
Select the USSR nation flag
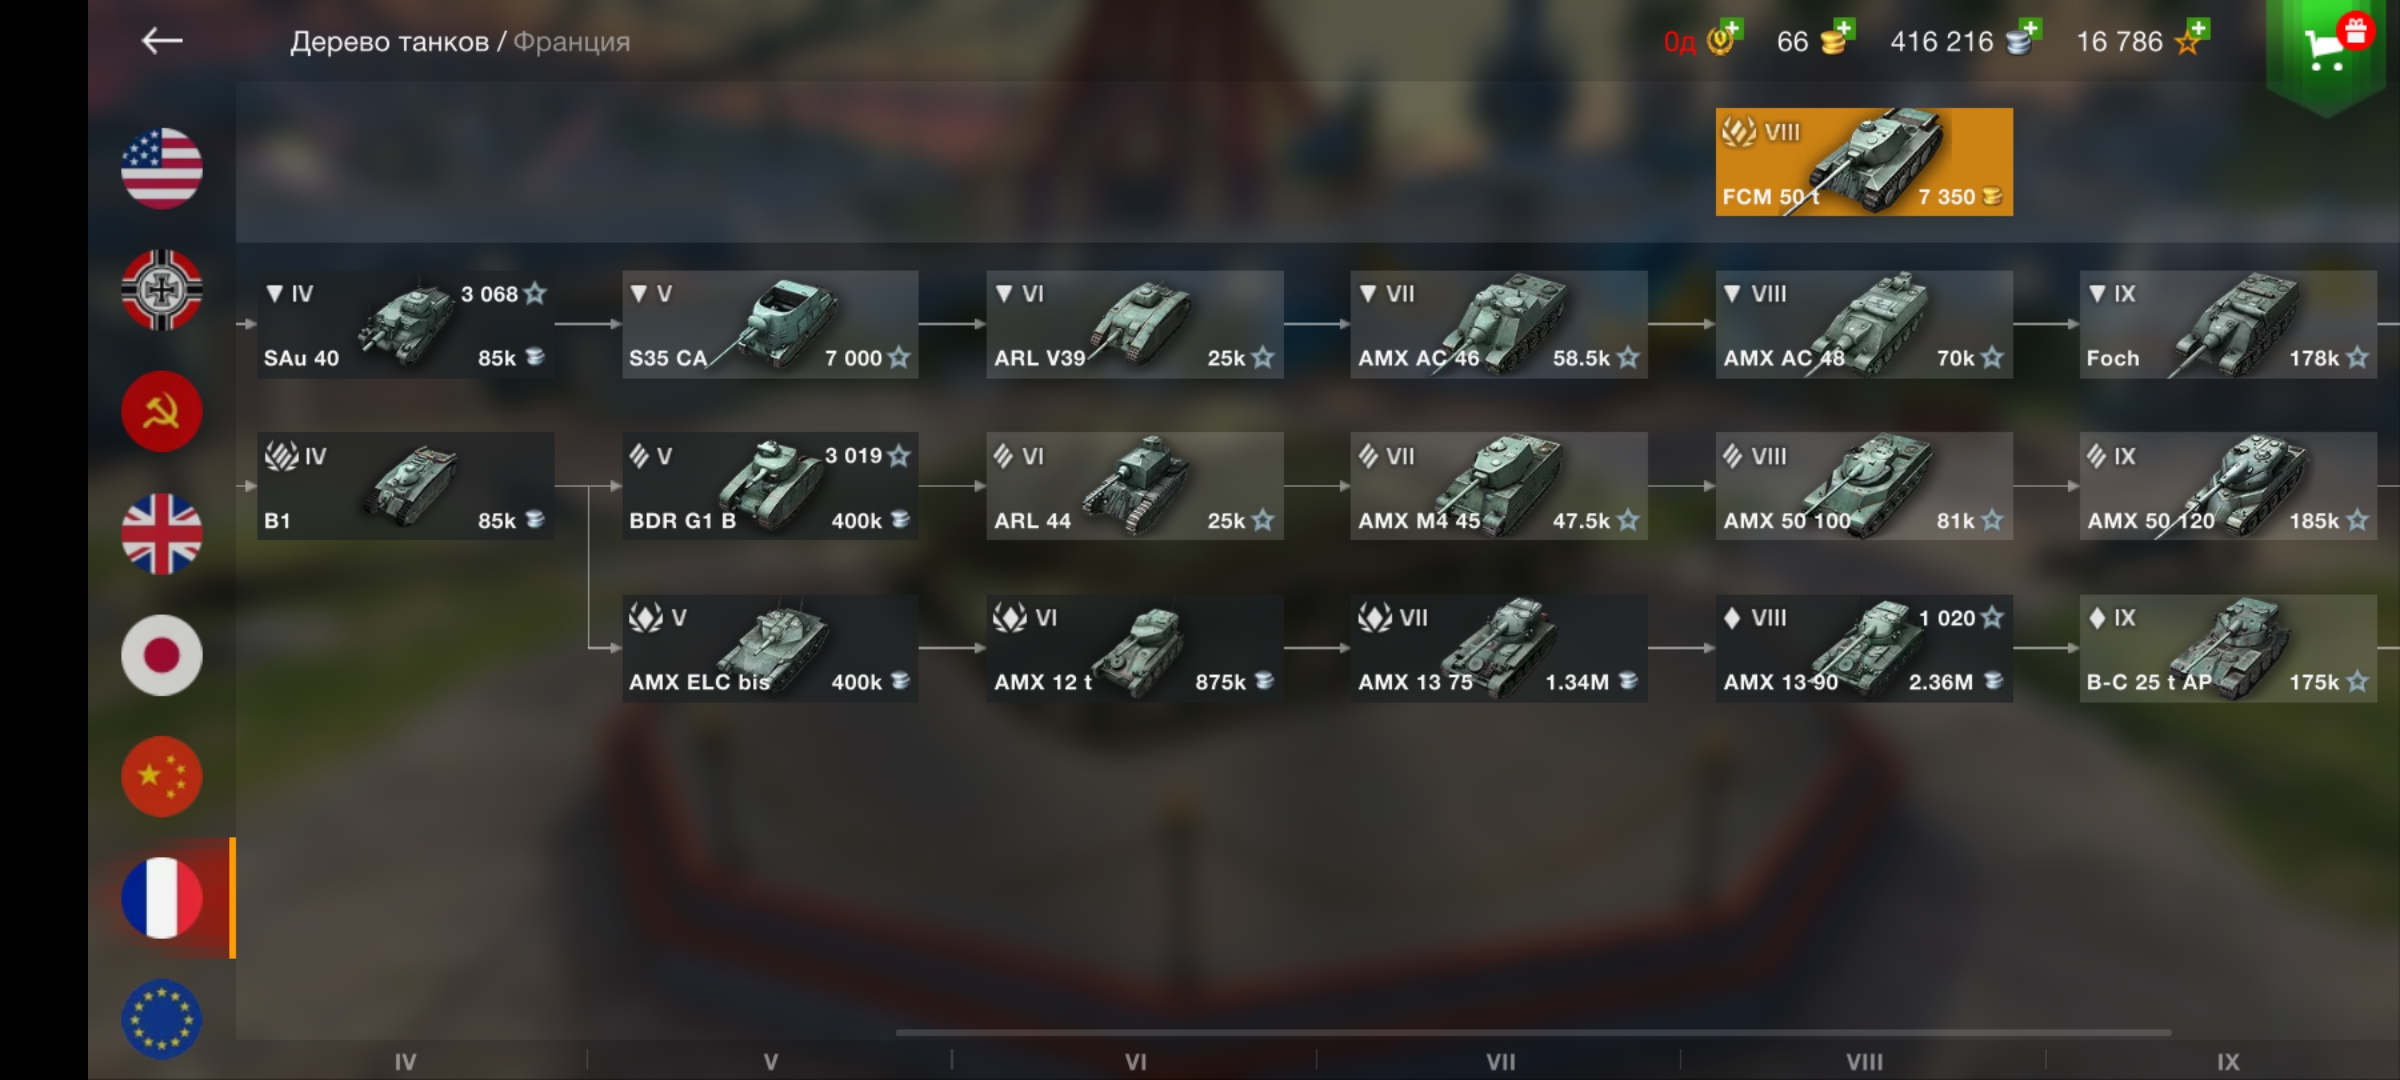(x=162, y=411)
